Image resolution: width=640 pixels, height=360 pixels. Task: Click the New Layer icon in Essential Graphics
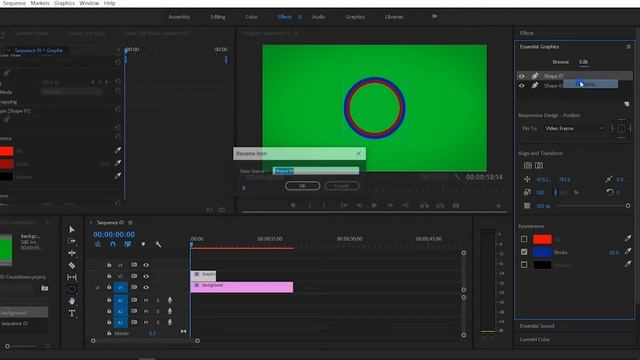pos(627,104)
